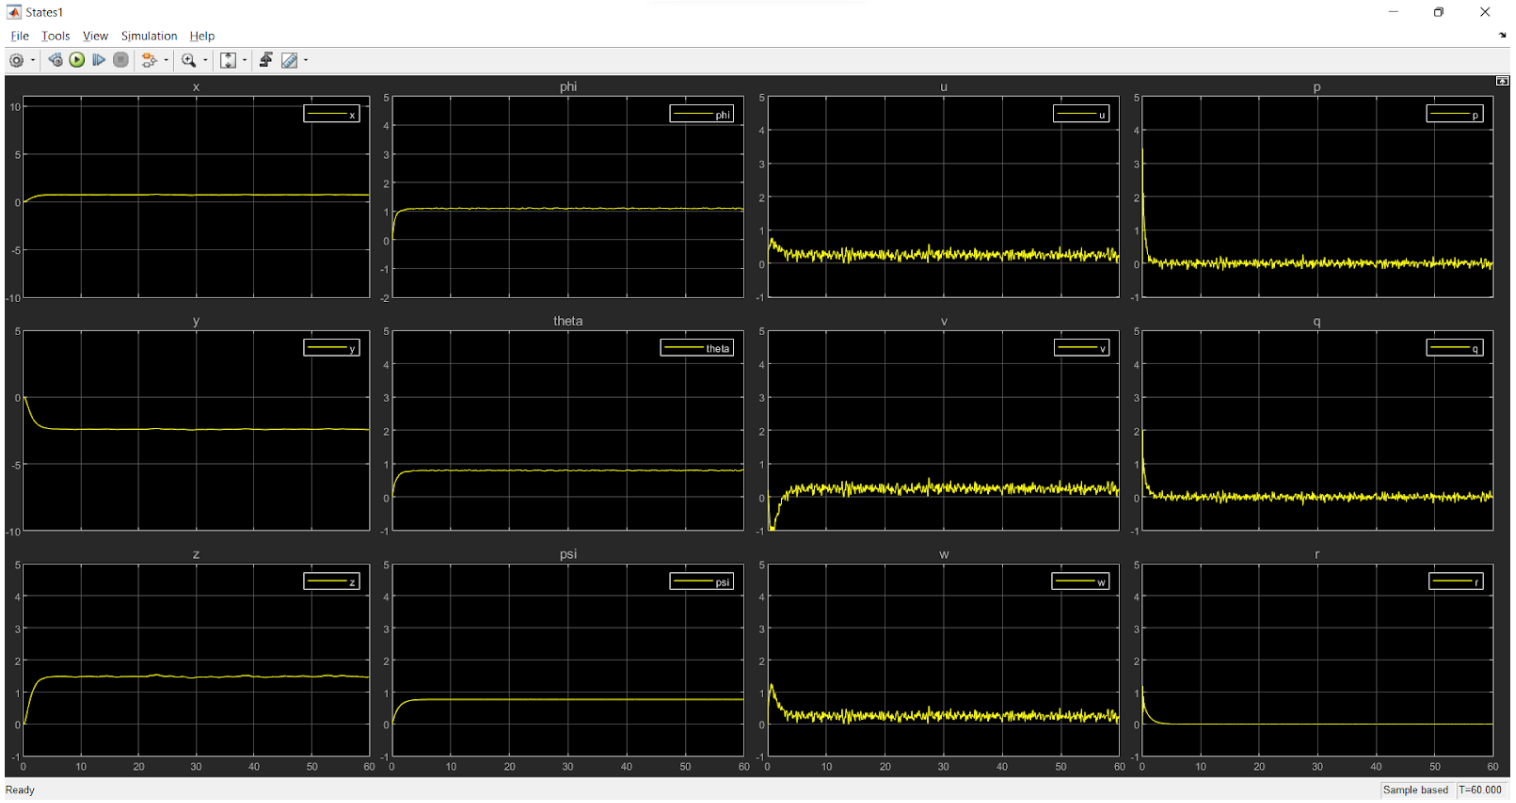The image size is (1516, 803).
Task: Click the Step Forward button
Action: 99,60
